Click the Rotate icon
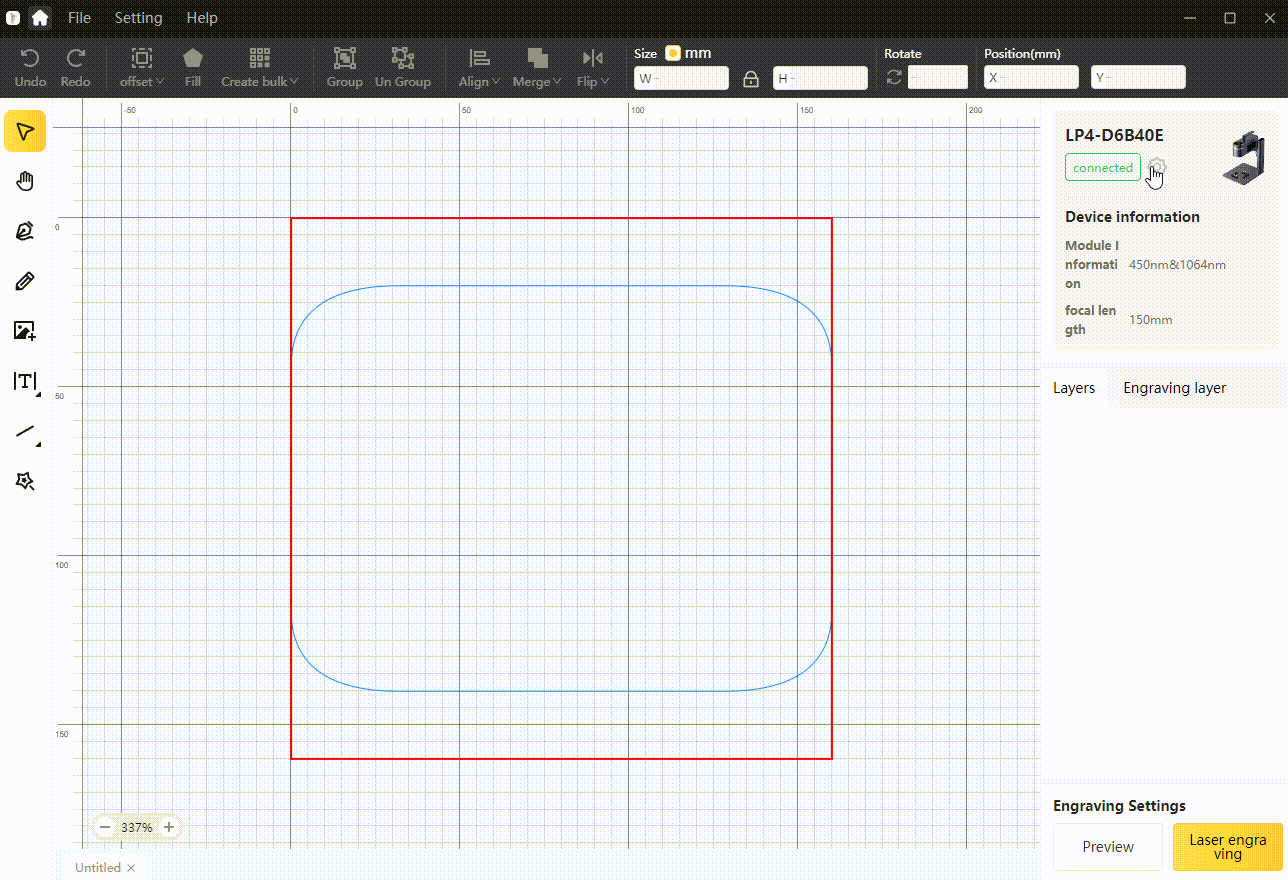The height and width of the screenshot is (880, 1288). click(894, 77)
